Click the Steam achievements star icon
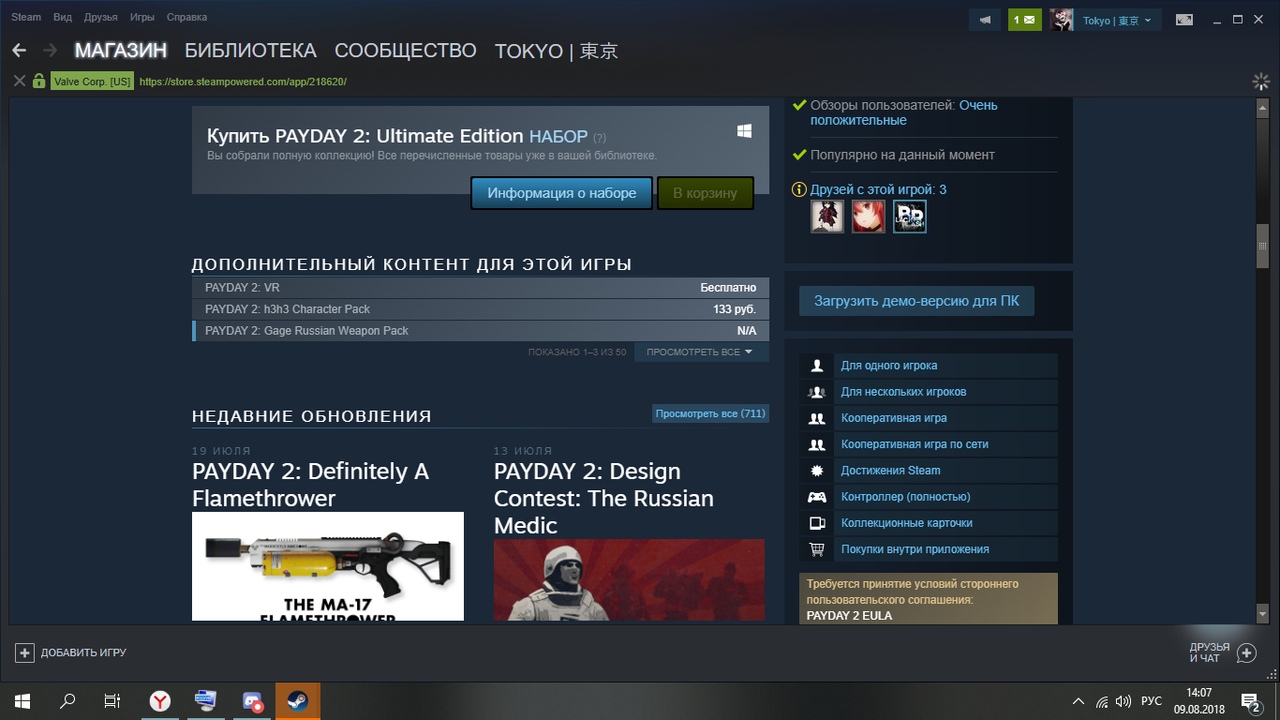 tap(817, 471)
